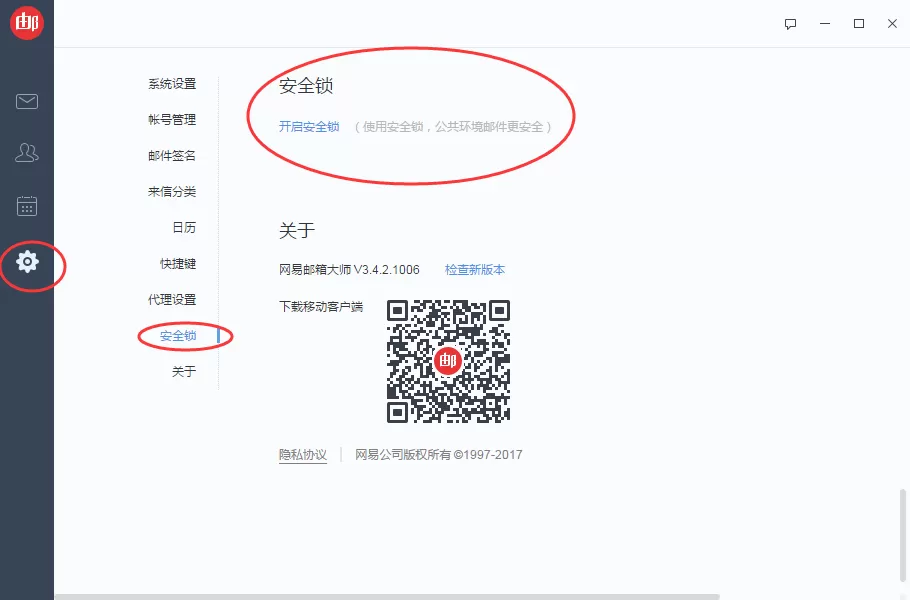The width and height of the screenshot is (910, 600).
Task: Select 快捷键 in settings menu
Action: point(178,264)
